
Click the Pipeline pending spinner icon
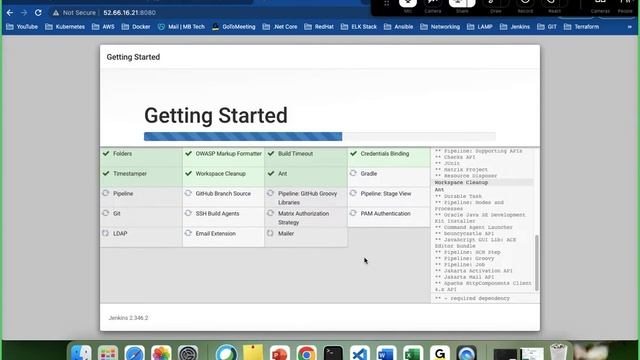pyautogui.click(x=106, y=193)
